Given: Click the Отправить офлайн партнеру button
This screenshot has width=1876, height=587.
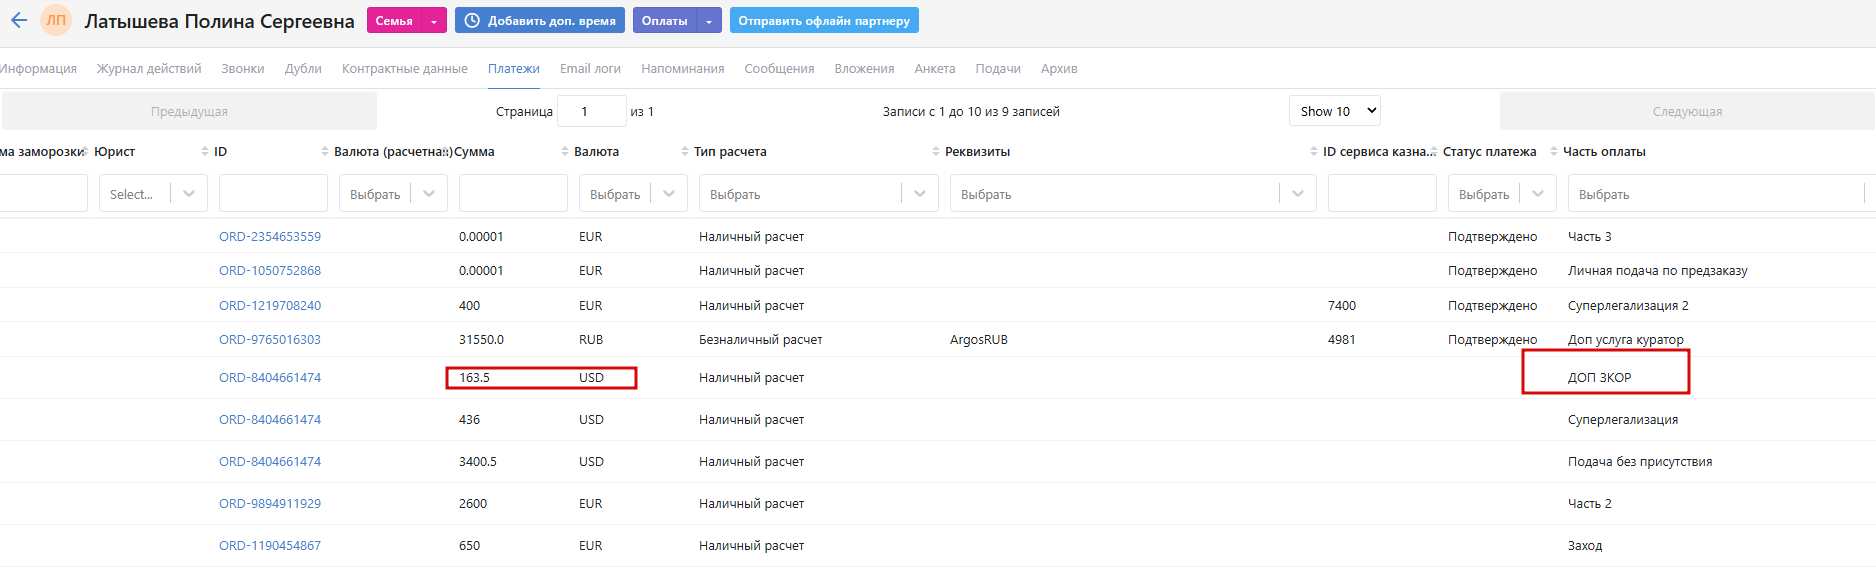Looking at the screenshot, I should (824, 21).
